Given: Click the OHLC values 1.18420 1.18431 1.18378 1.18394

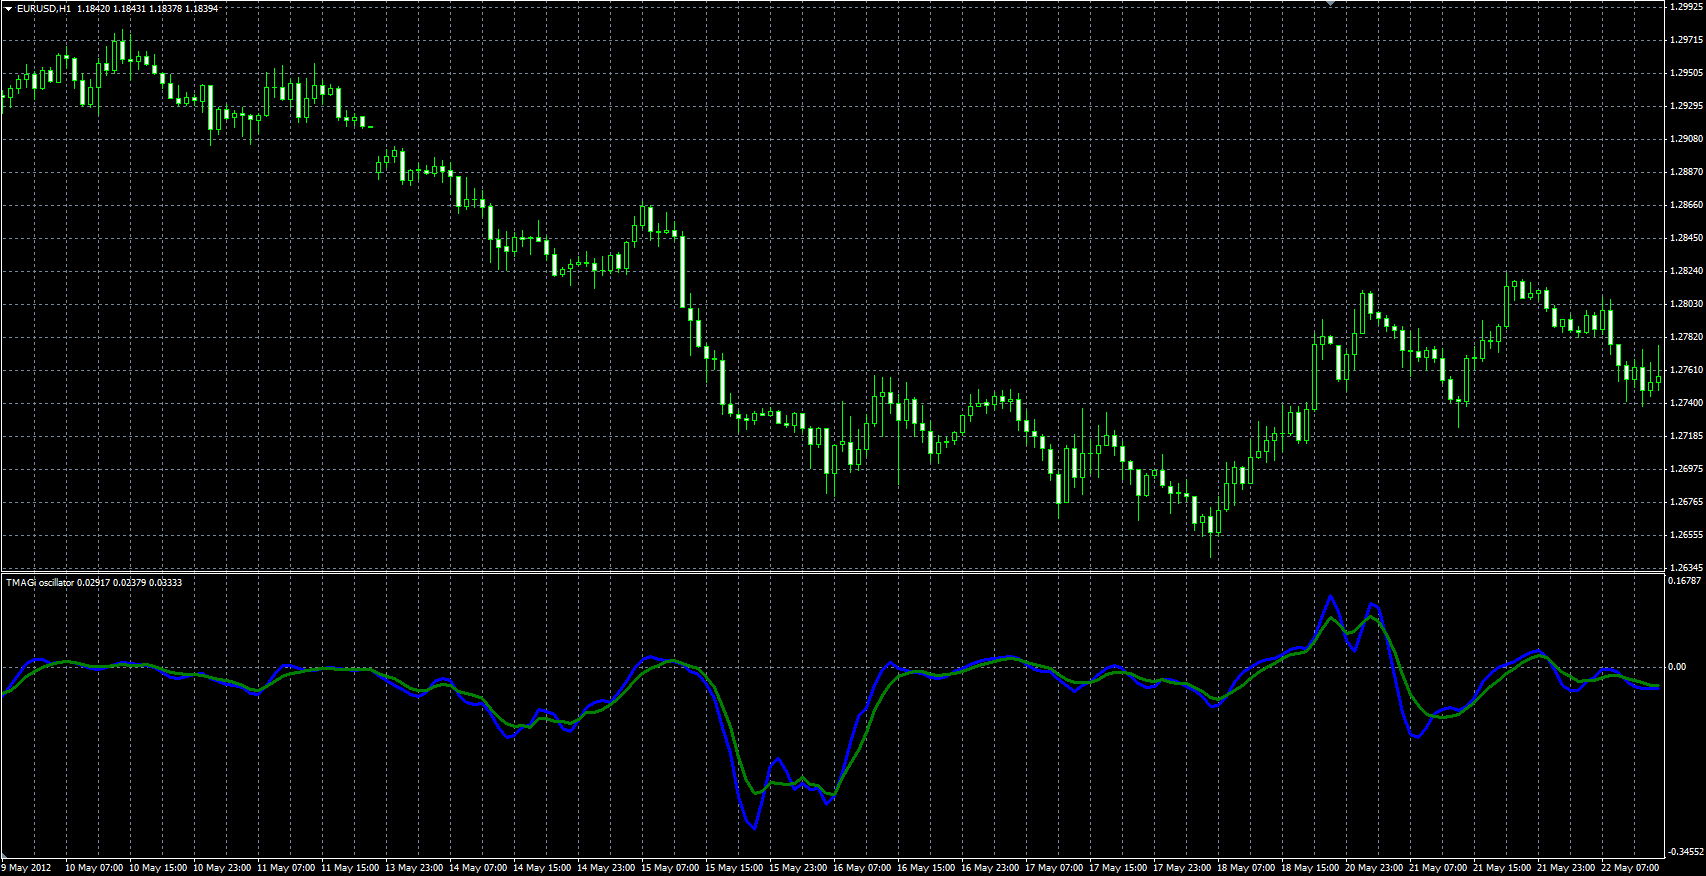Looking at the screenshot, I should 148,8.
